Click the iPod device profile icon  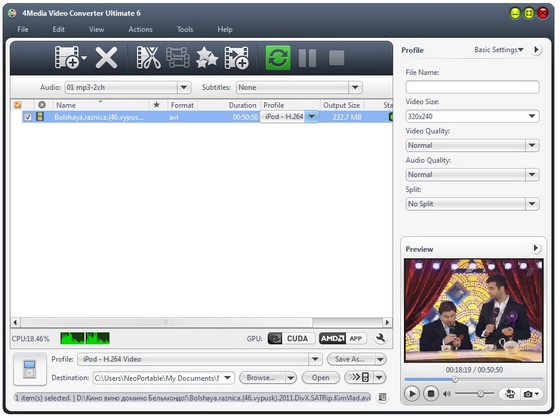click(x=30, y=369)
